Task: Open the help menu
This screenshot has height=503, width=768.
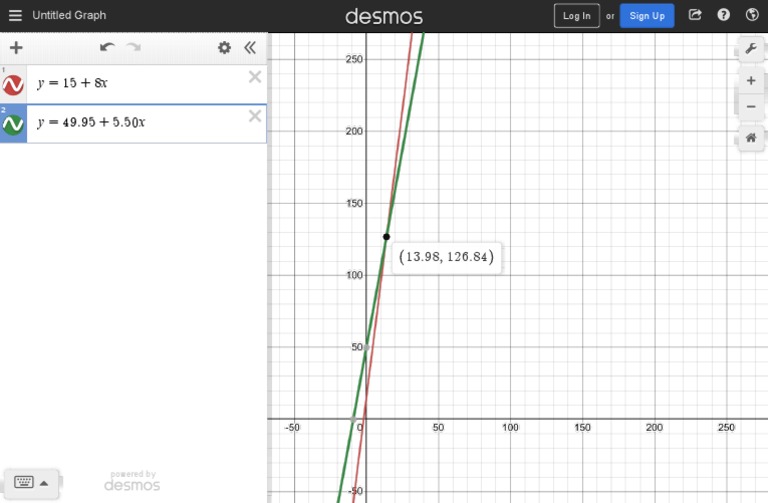Action: pyautogui.click(x=723, y=15)
